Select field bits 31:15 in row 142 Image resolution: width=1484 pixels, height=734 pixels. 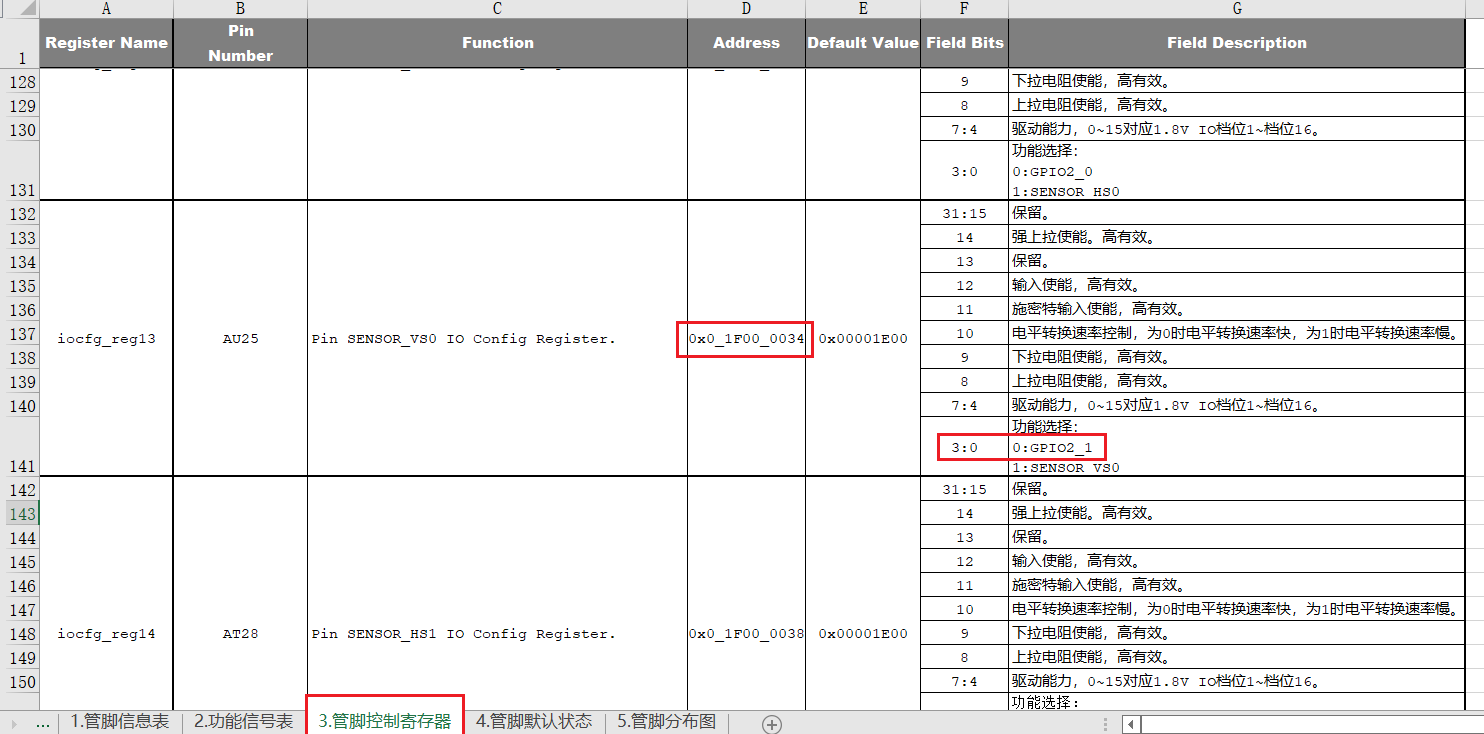[x=964, y=489]
